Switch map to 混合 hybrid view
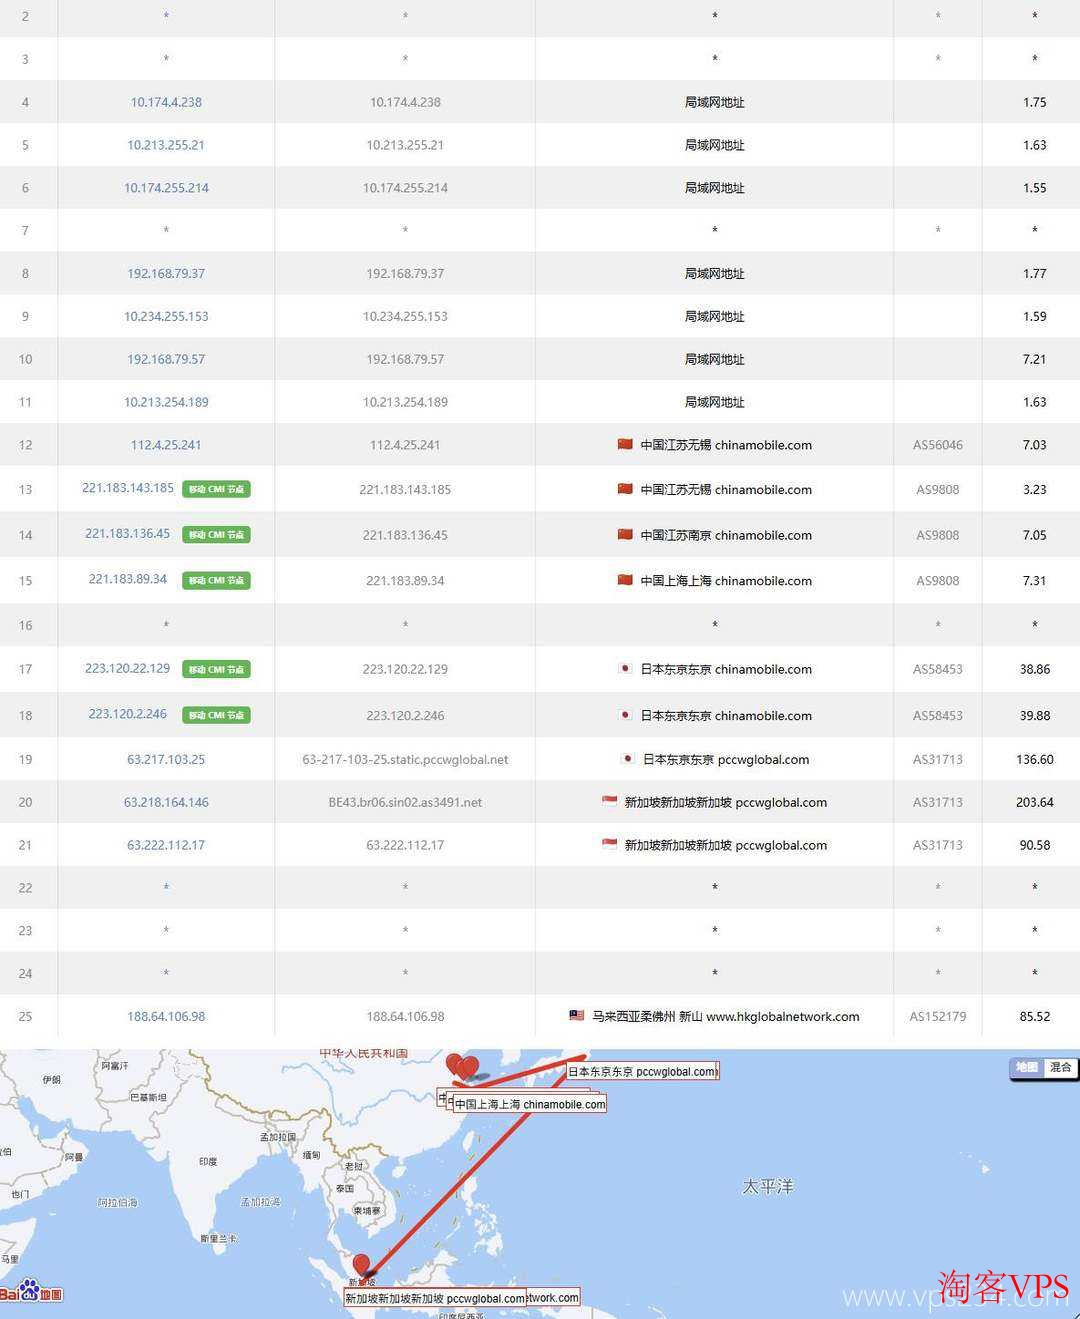 [1059, 1067]
